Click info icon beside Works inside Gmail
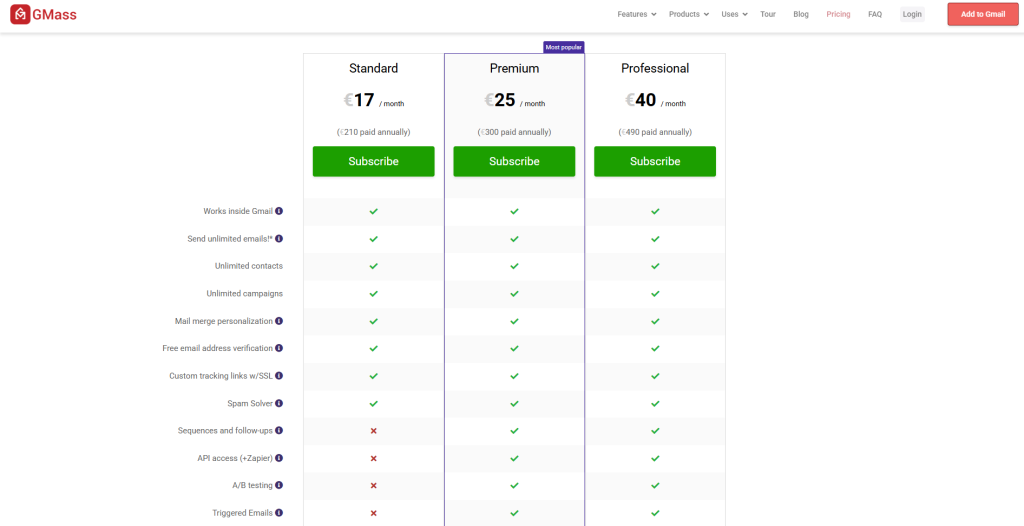1024x526 pixels. click(x=279, y=211)
